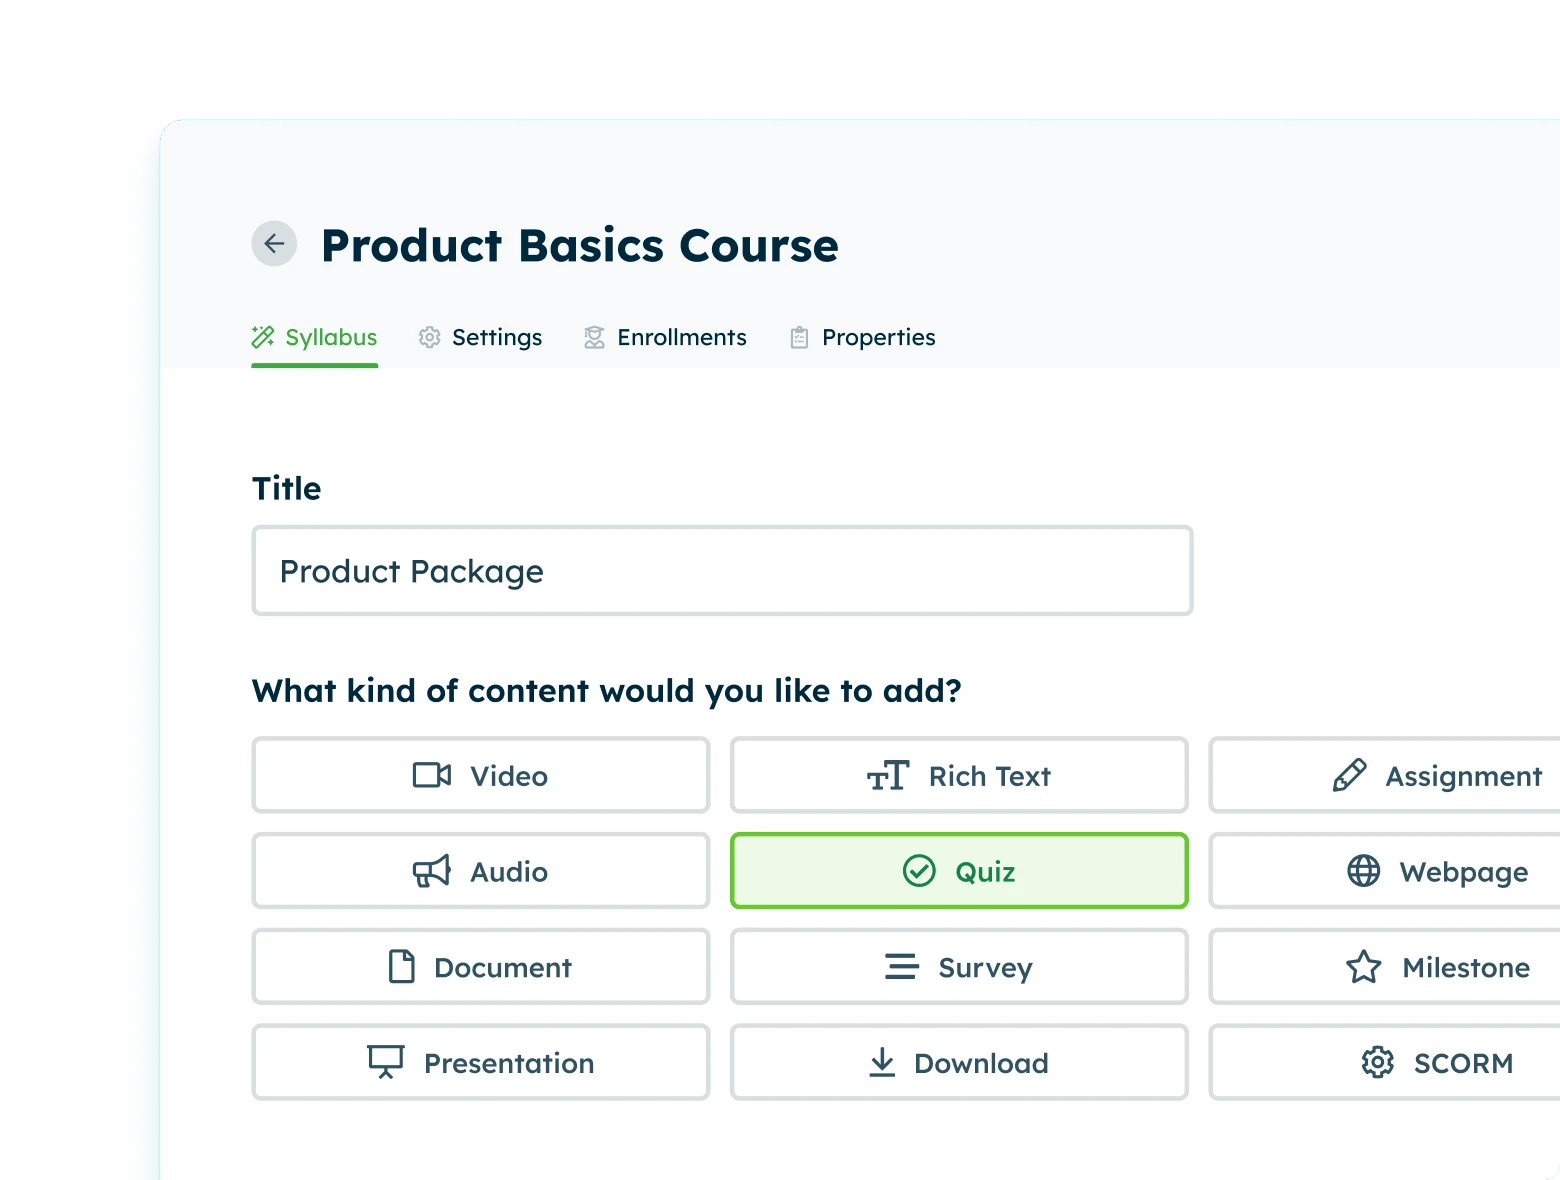
Task: Switch to the Settings tab
Action: 480,337
